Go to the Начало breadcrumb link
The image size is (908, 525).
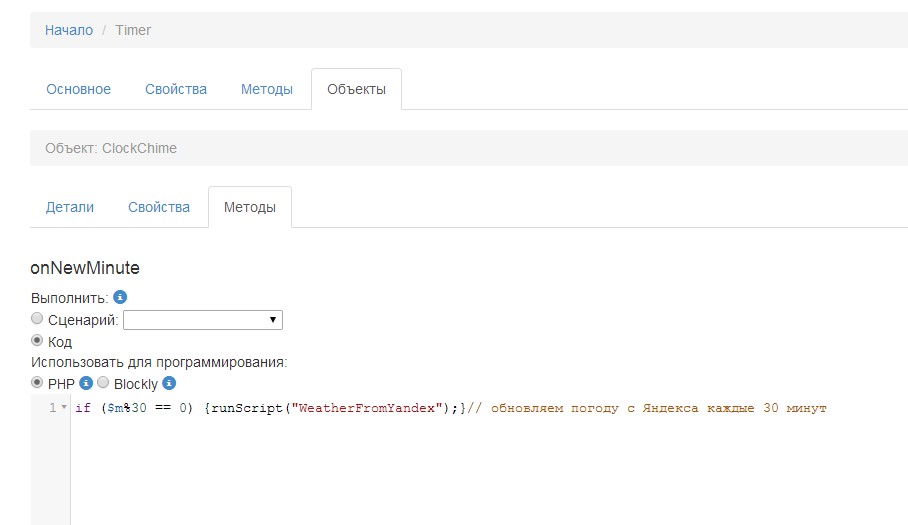(69, 30)
